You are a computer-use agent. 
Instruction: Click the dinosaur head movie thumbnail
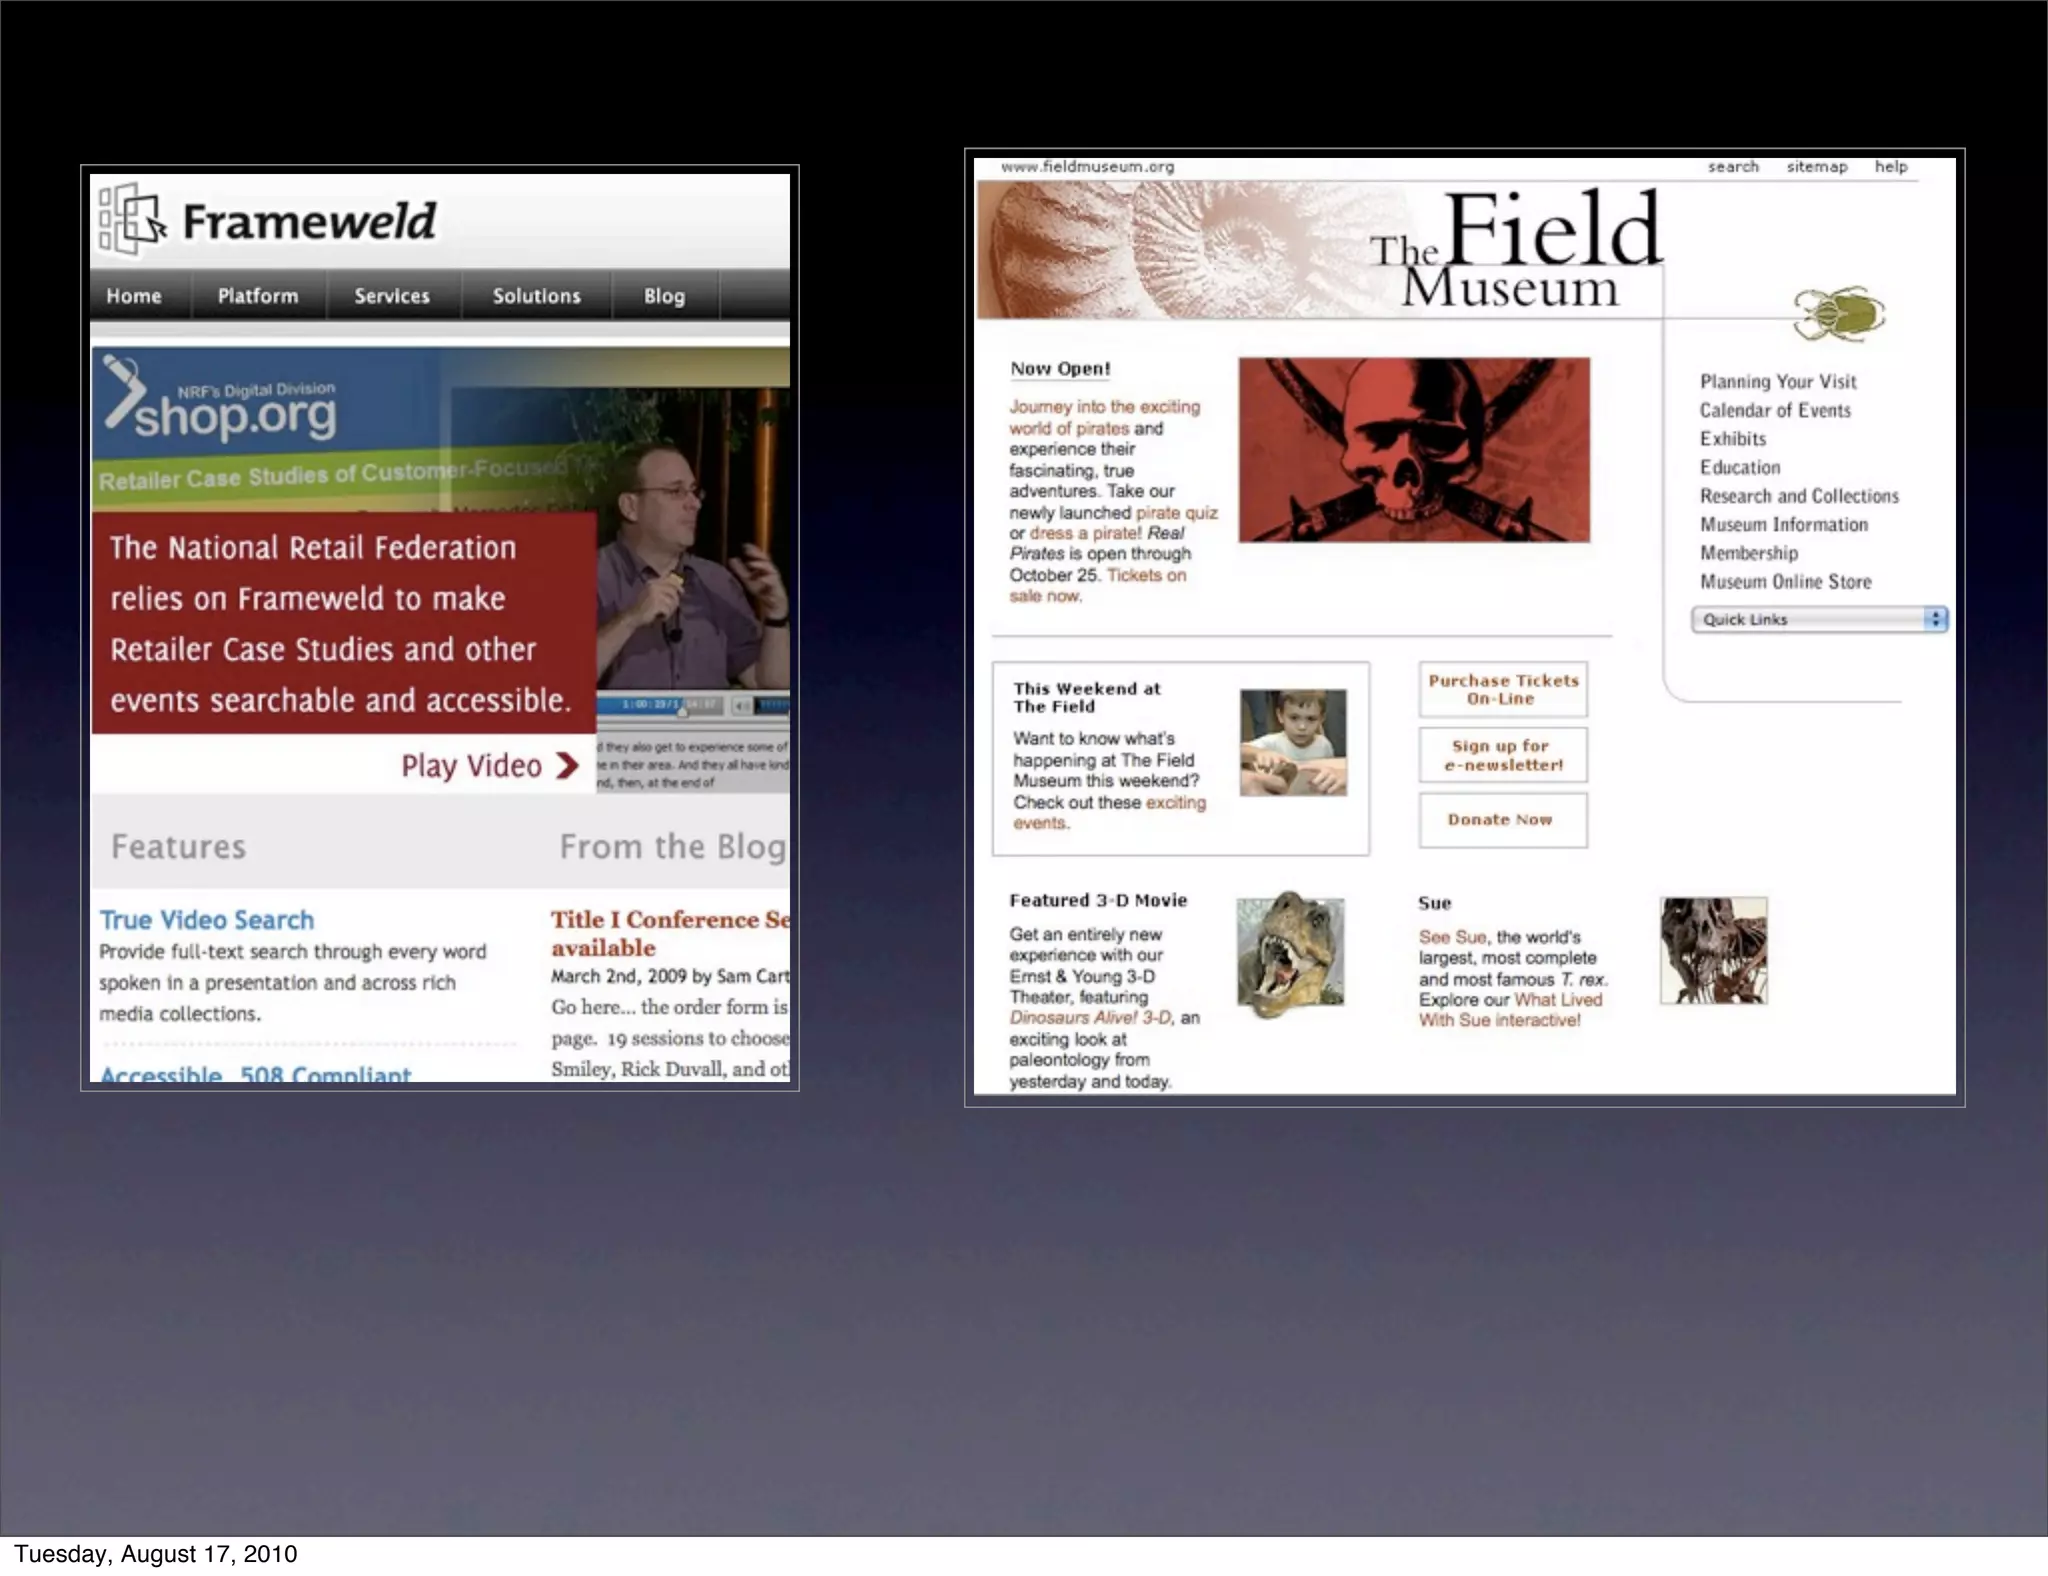point(1290,953)
